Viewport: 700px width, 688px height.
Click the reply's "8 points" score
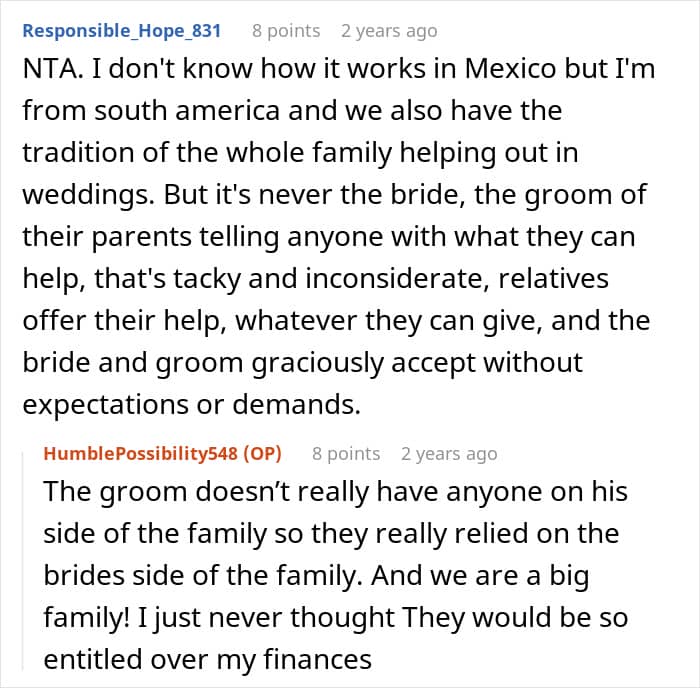pyautogui.click(x=346, y=453)
